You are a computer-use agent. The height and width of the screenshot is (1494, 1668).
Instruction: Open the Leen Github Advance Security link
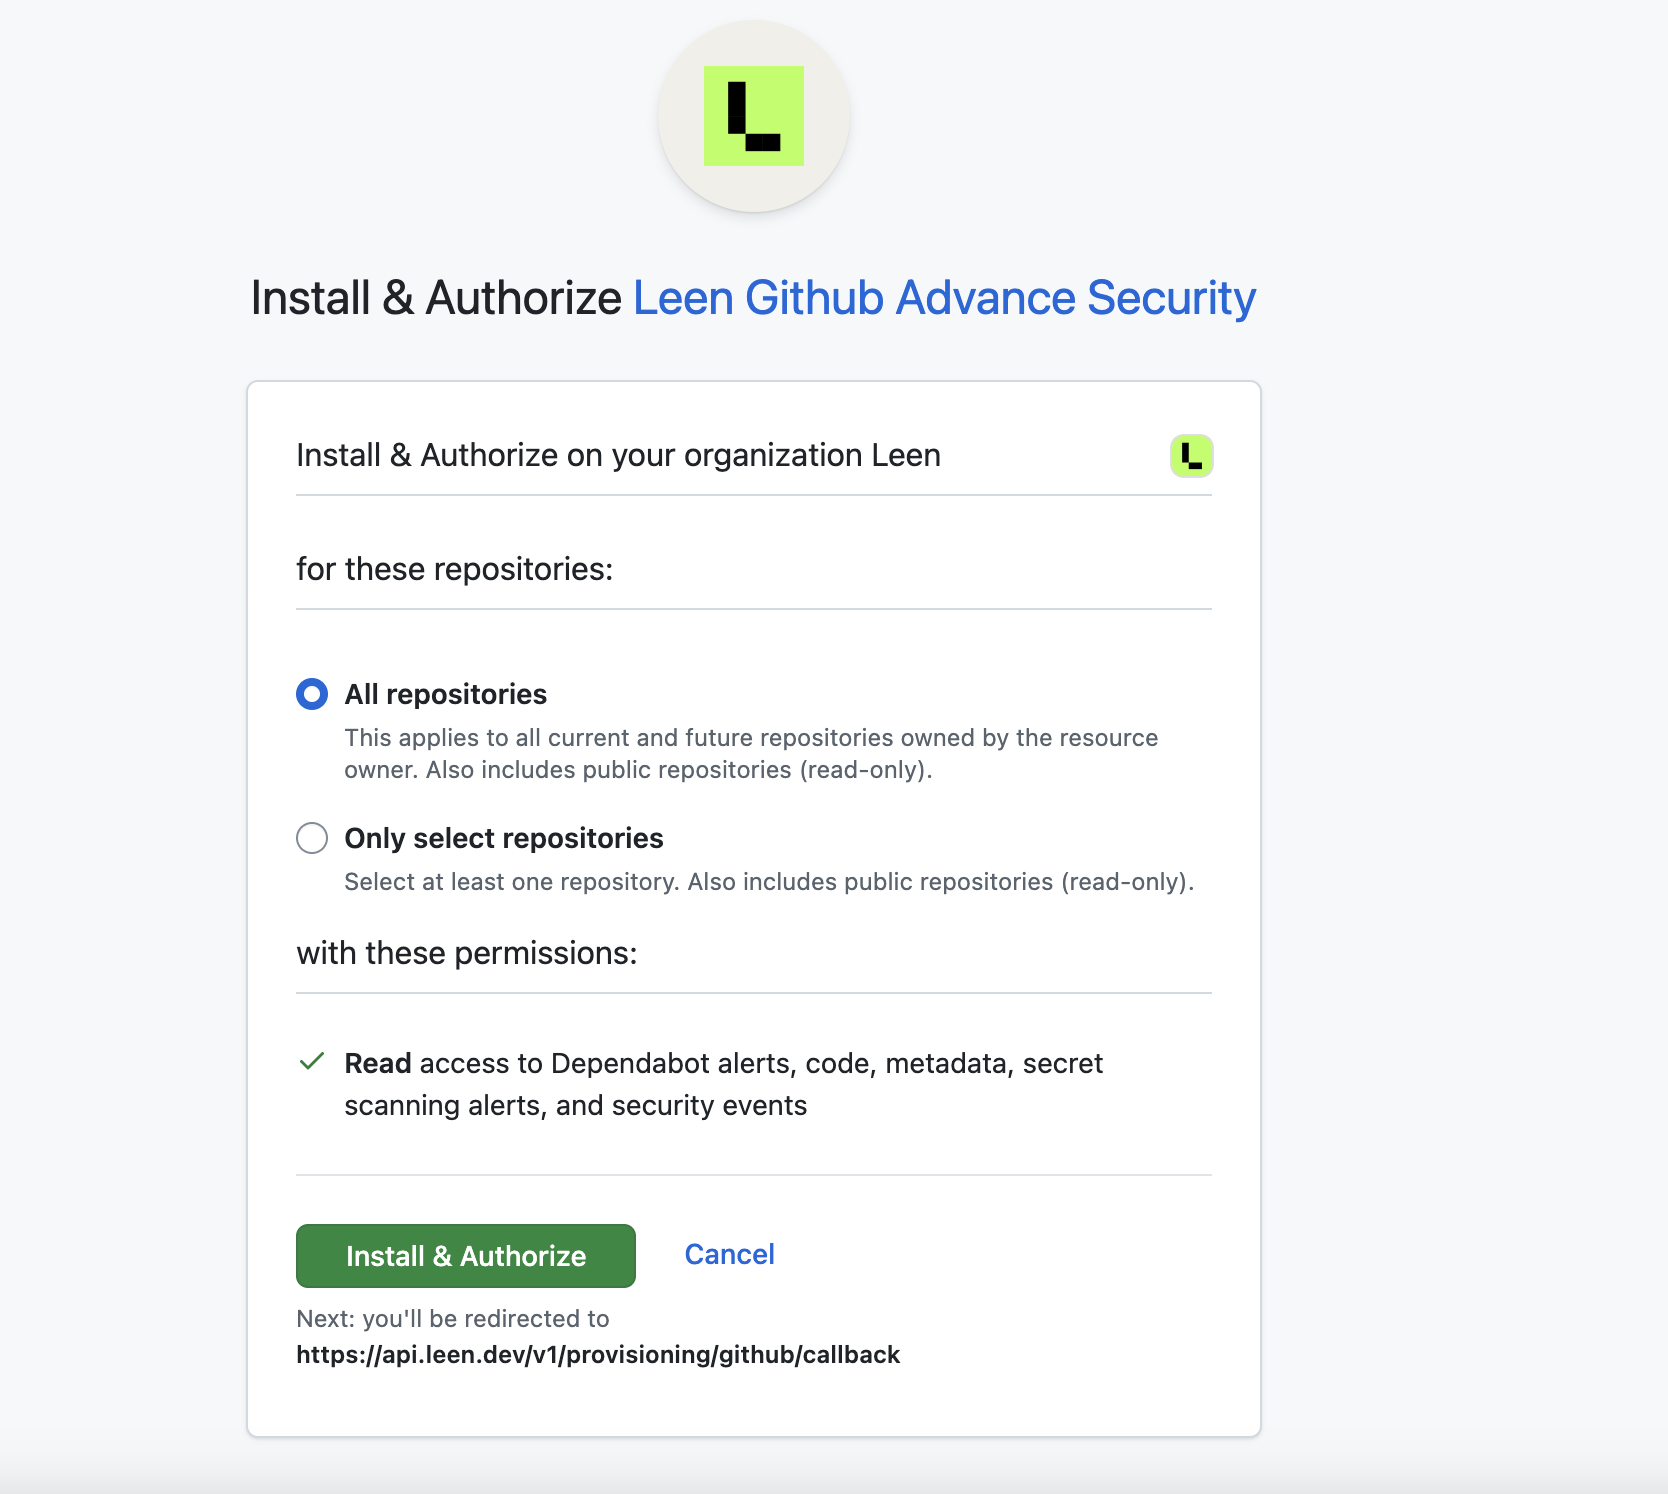pos(944,297)
